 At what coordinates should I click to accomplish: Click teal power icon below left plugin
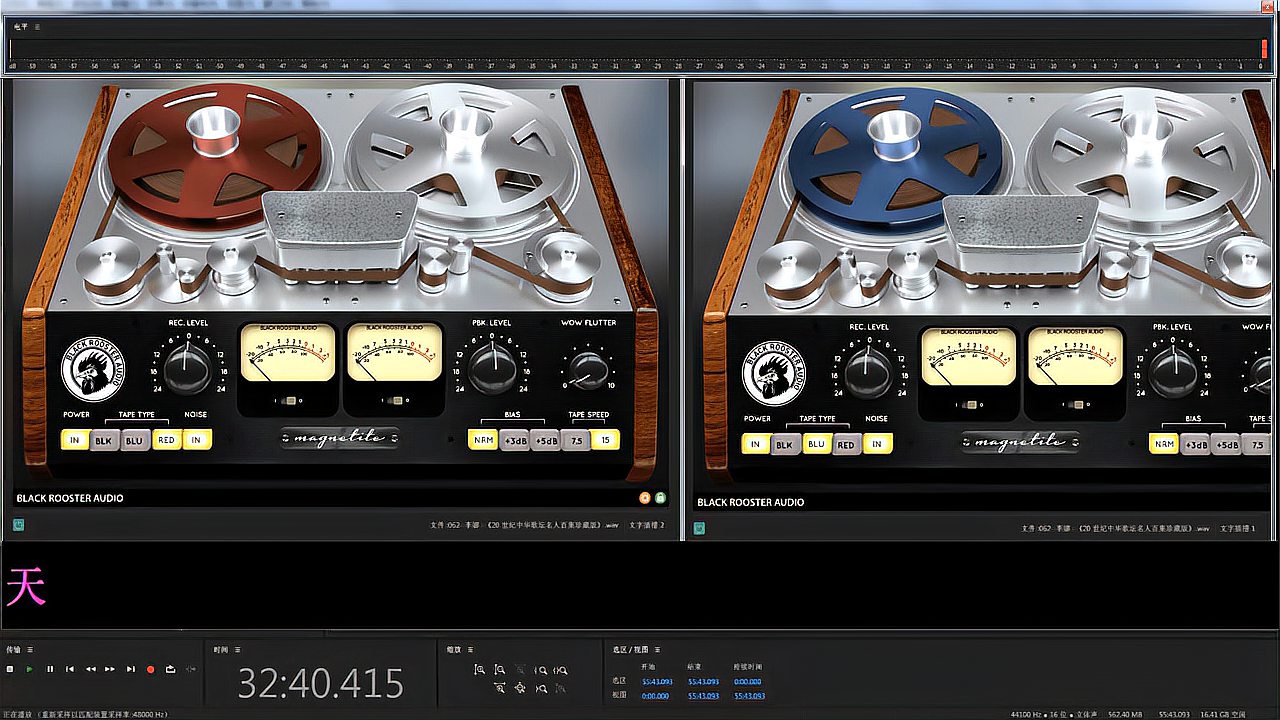coord(18,524)
